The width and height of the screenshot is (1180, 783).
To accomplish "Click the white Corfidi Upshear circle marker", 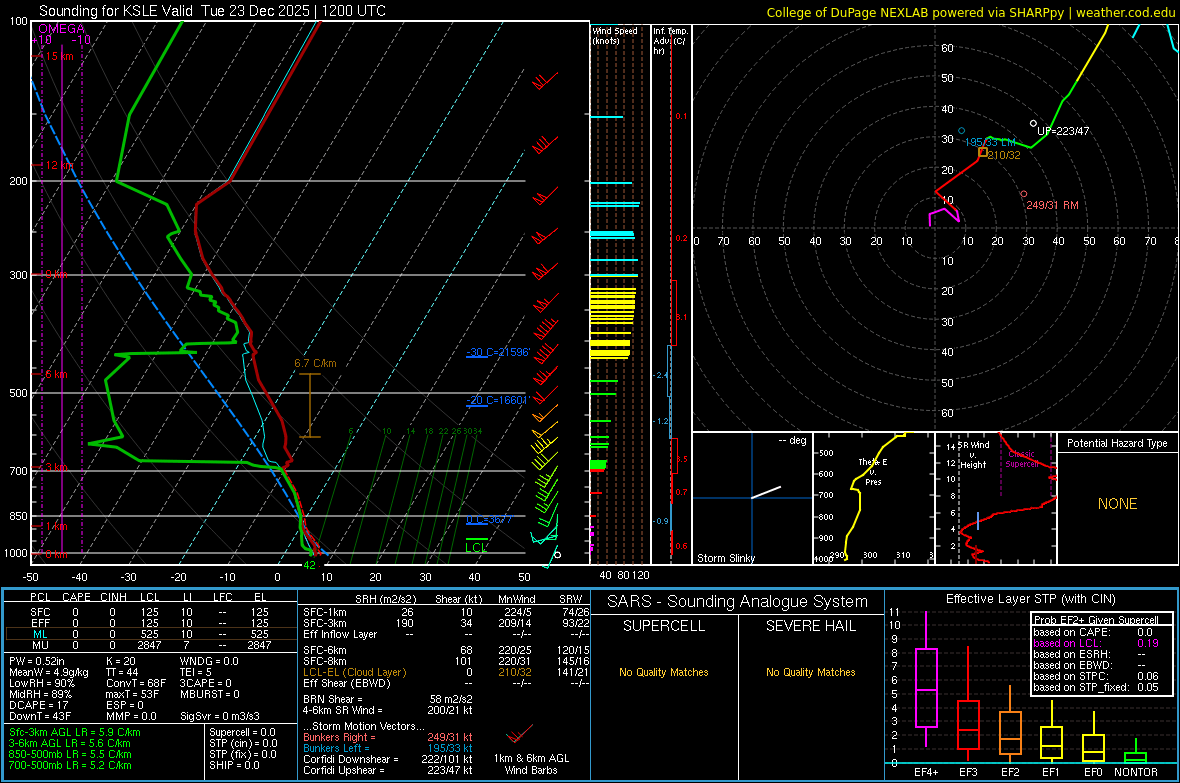I will point(1033,123).
